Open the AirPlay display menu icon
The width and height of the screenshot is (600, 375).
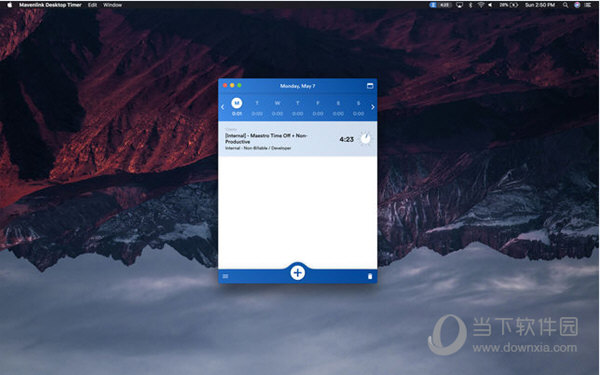point(460,5)
